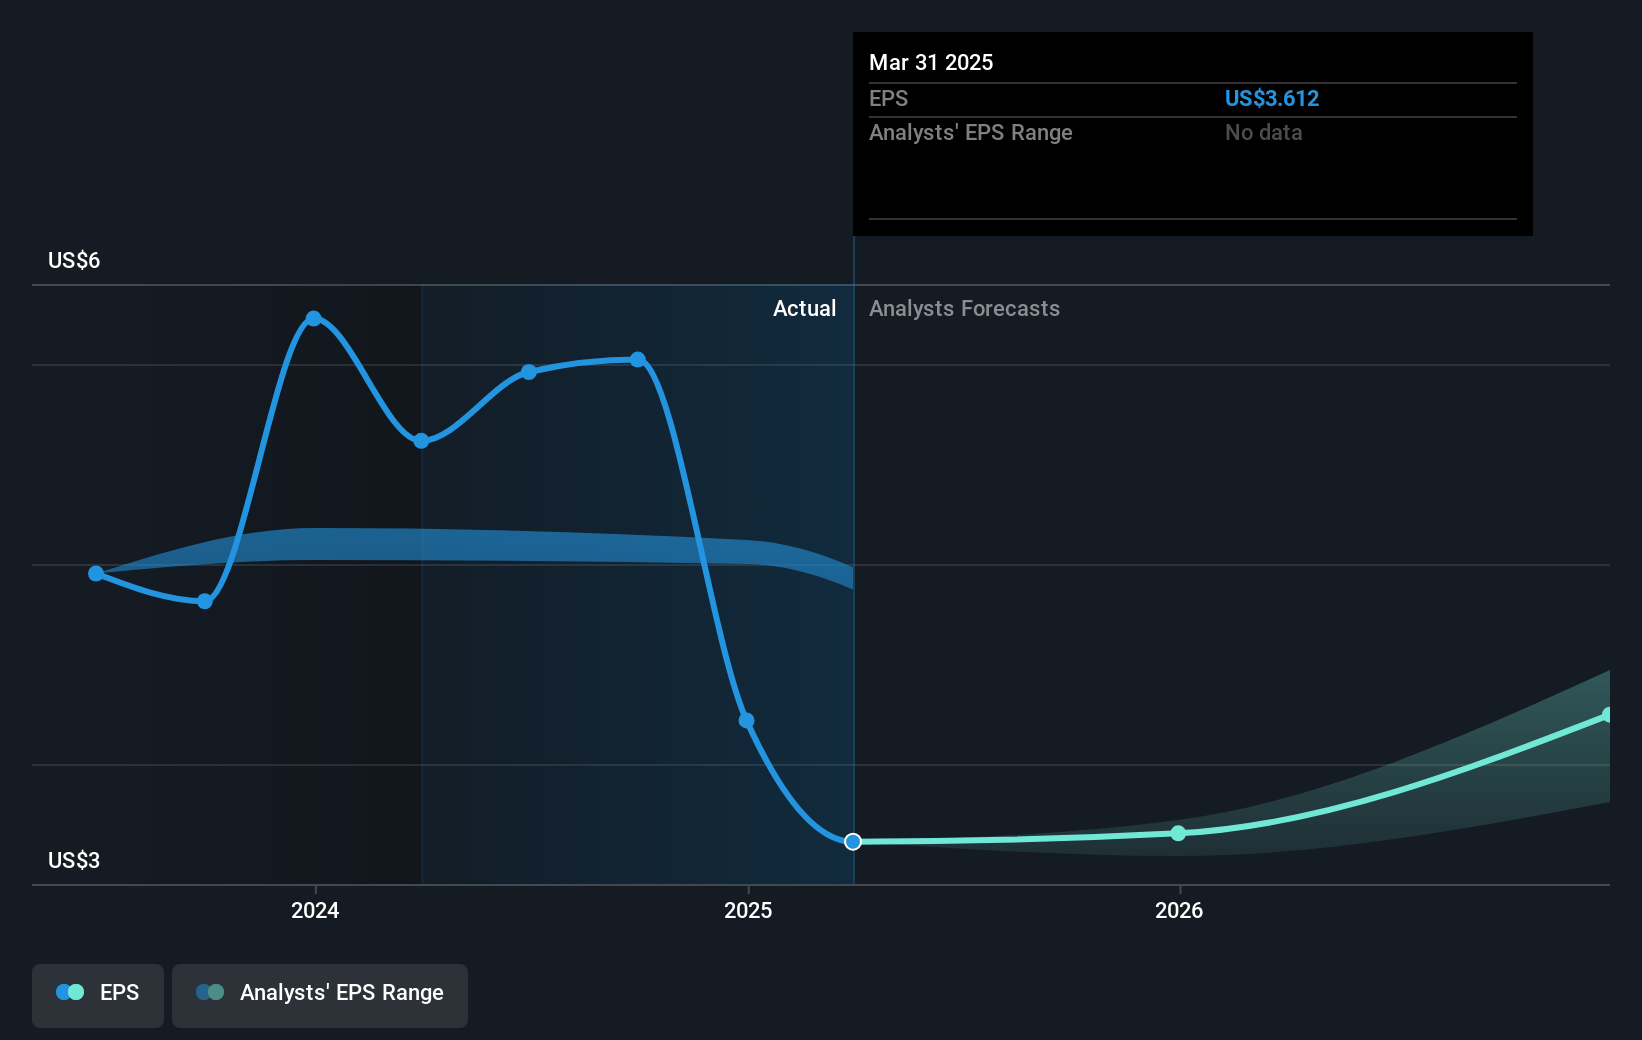Screen dimensions: 1642x1040
Task: Click the EPS data point after 2024 peak
Action: 421,441
